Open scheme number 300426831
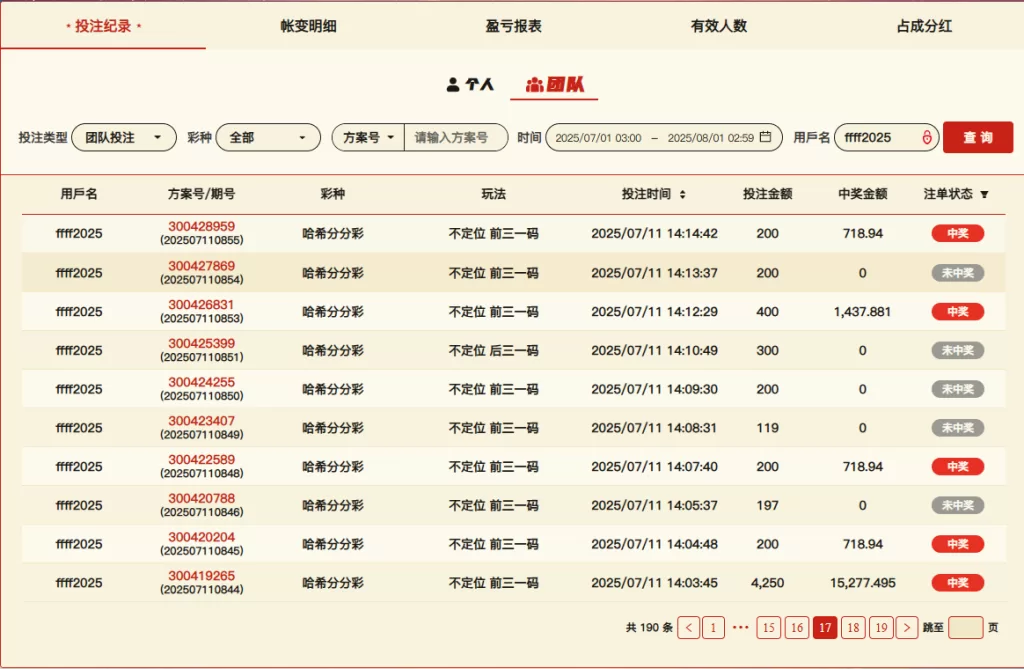This screenshot has height=669, width=1024. click(x=201, y=304)
